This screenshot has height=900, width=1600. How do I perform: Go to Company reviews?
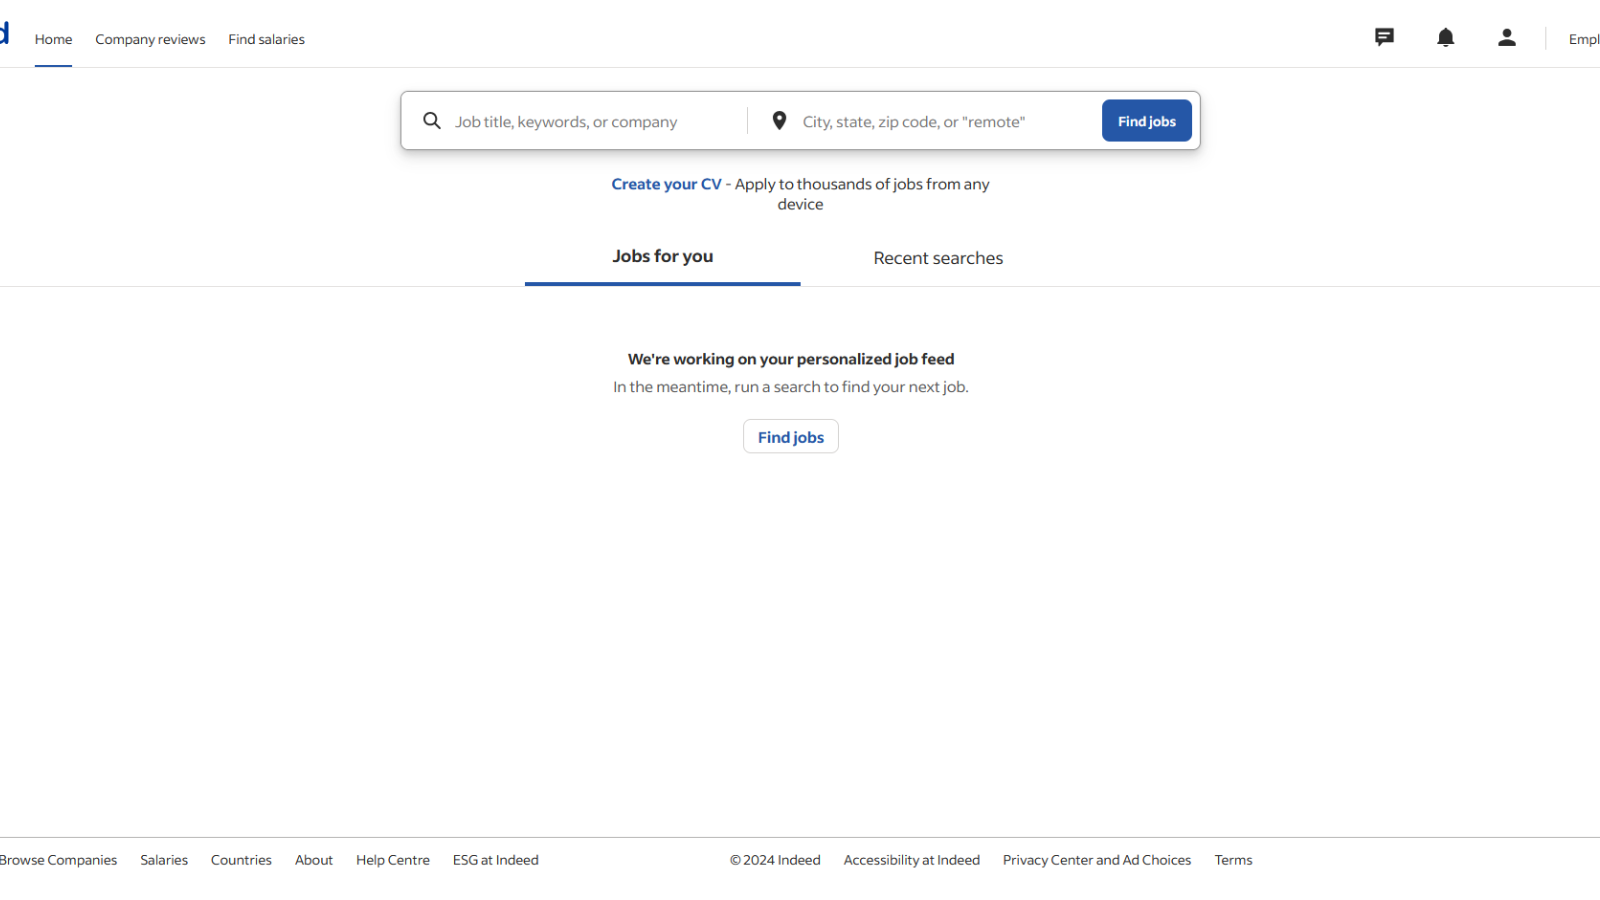pyautogui.click(x=150, y=40)
